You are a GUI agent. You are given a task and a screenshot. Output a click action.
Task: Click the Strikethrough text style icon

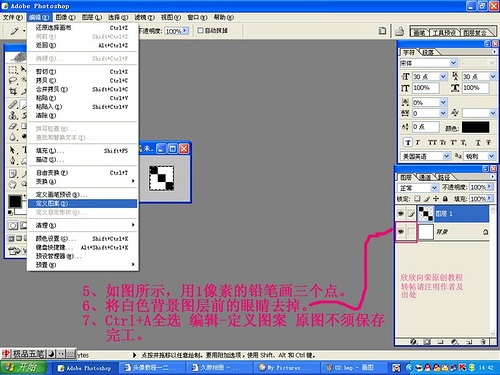(x=488, y=143)
